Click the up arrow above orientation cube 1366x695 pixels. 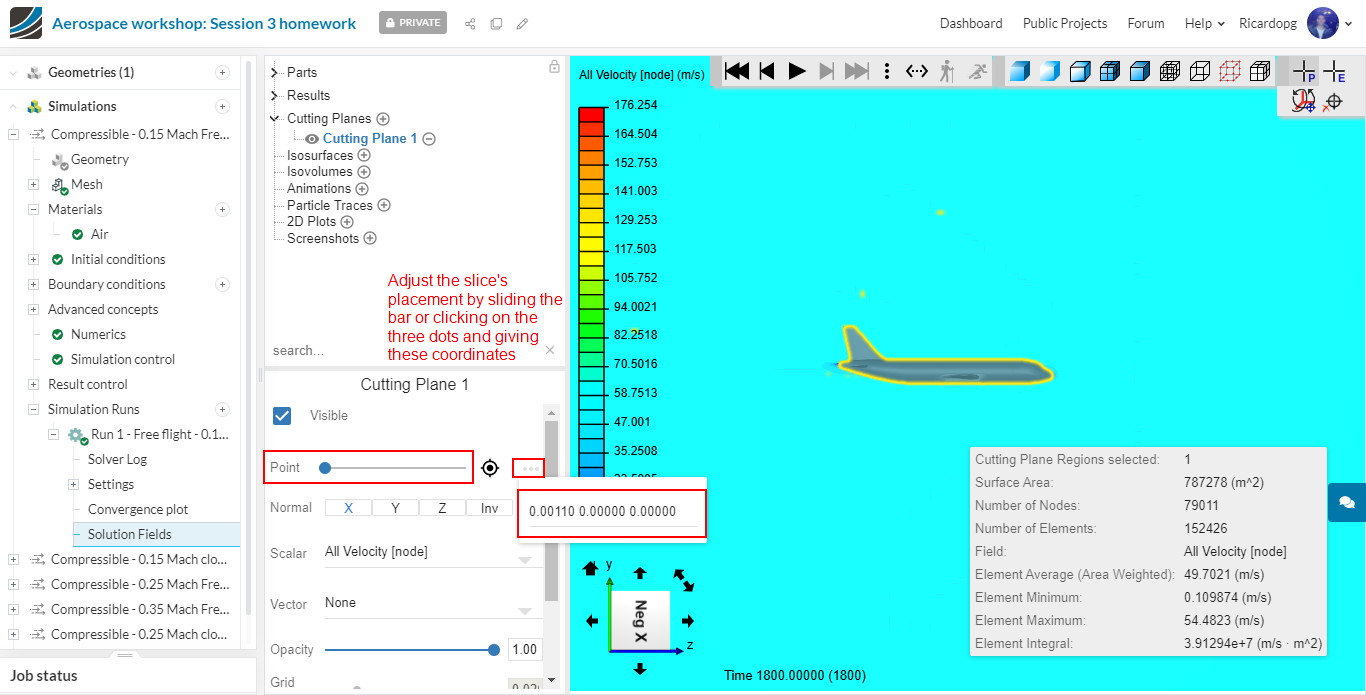[x=640, y=573]
